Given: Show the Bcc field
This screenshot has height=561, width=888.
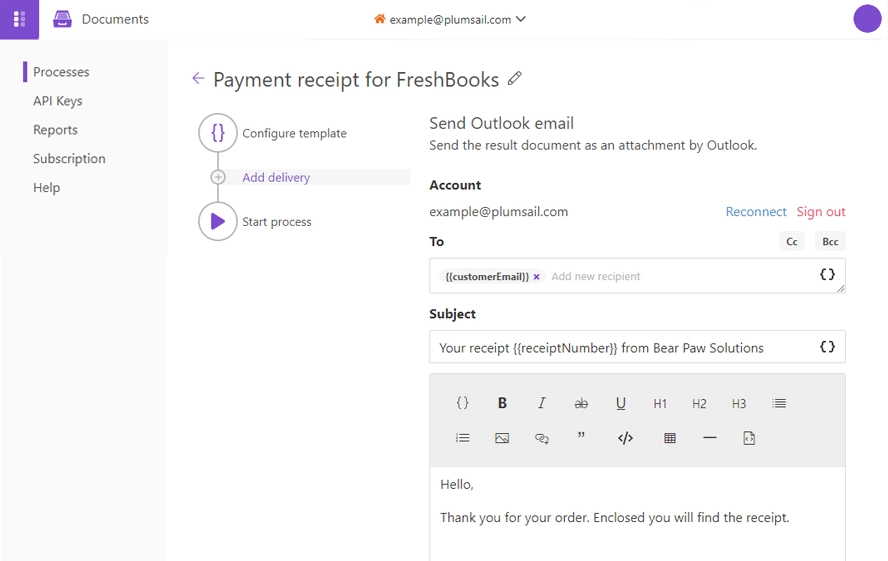Looking at the screenshot, I should (830, 242).
